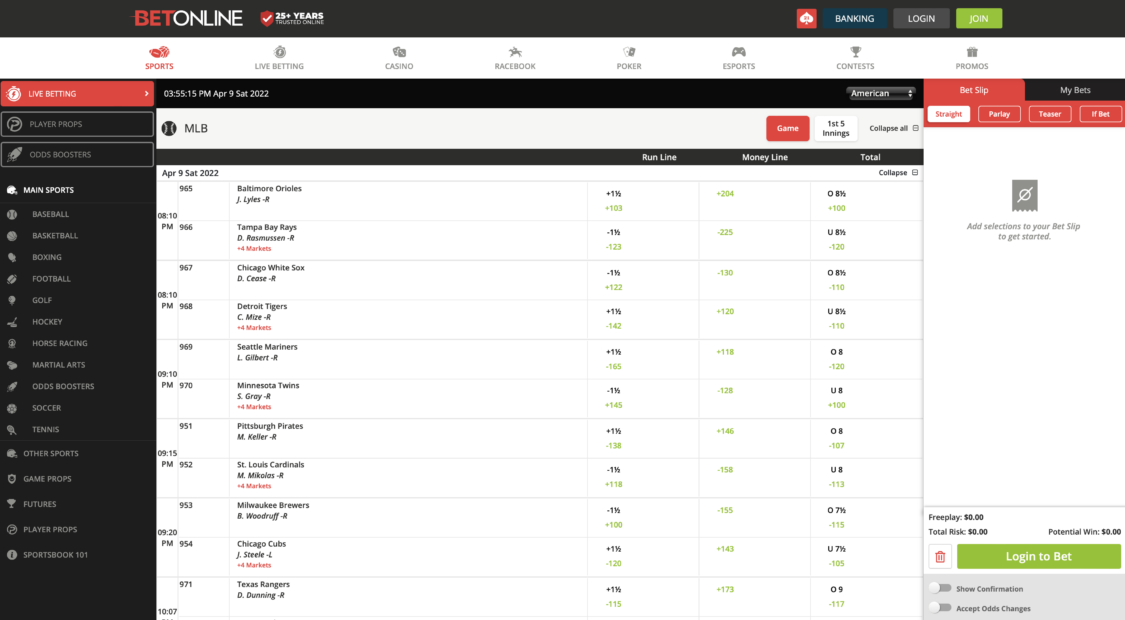Expand +4 Markets under Chicago Cubs
Screen dimensions: 1125x620
point(254,565)
